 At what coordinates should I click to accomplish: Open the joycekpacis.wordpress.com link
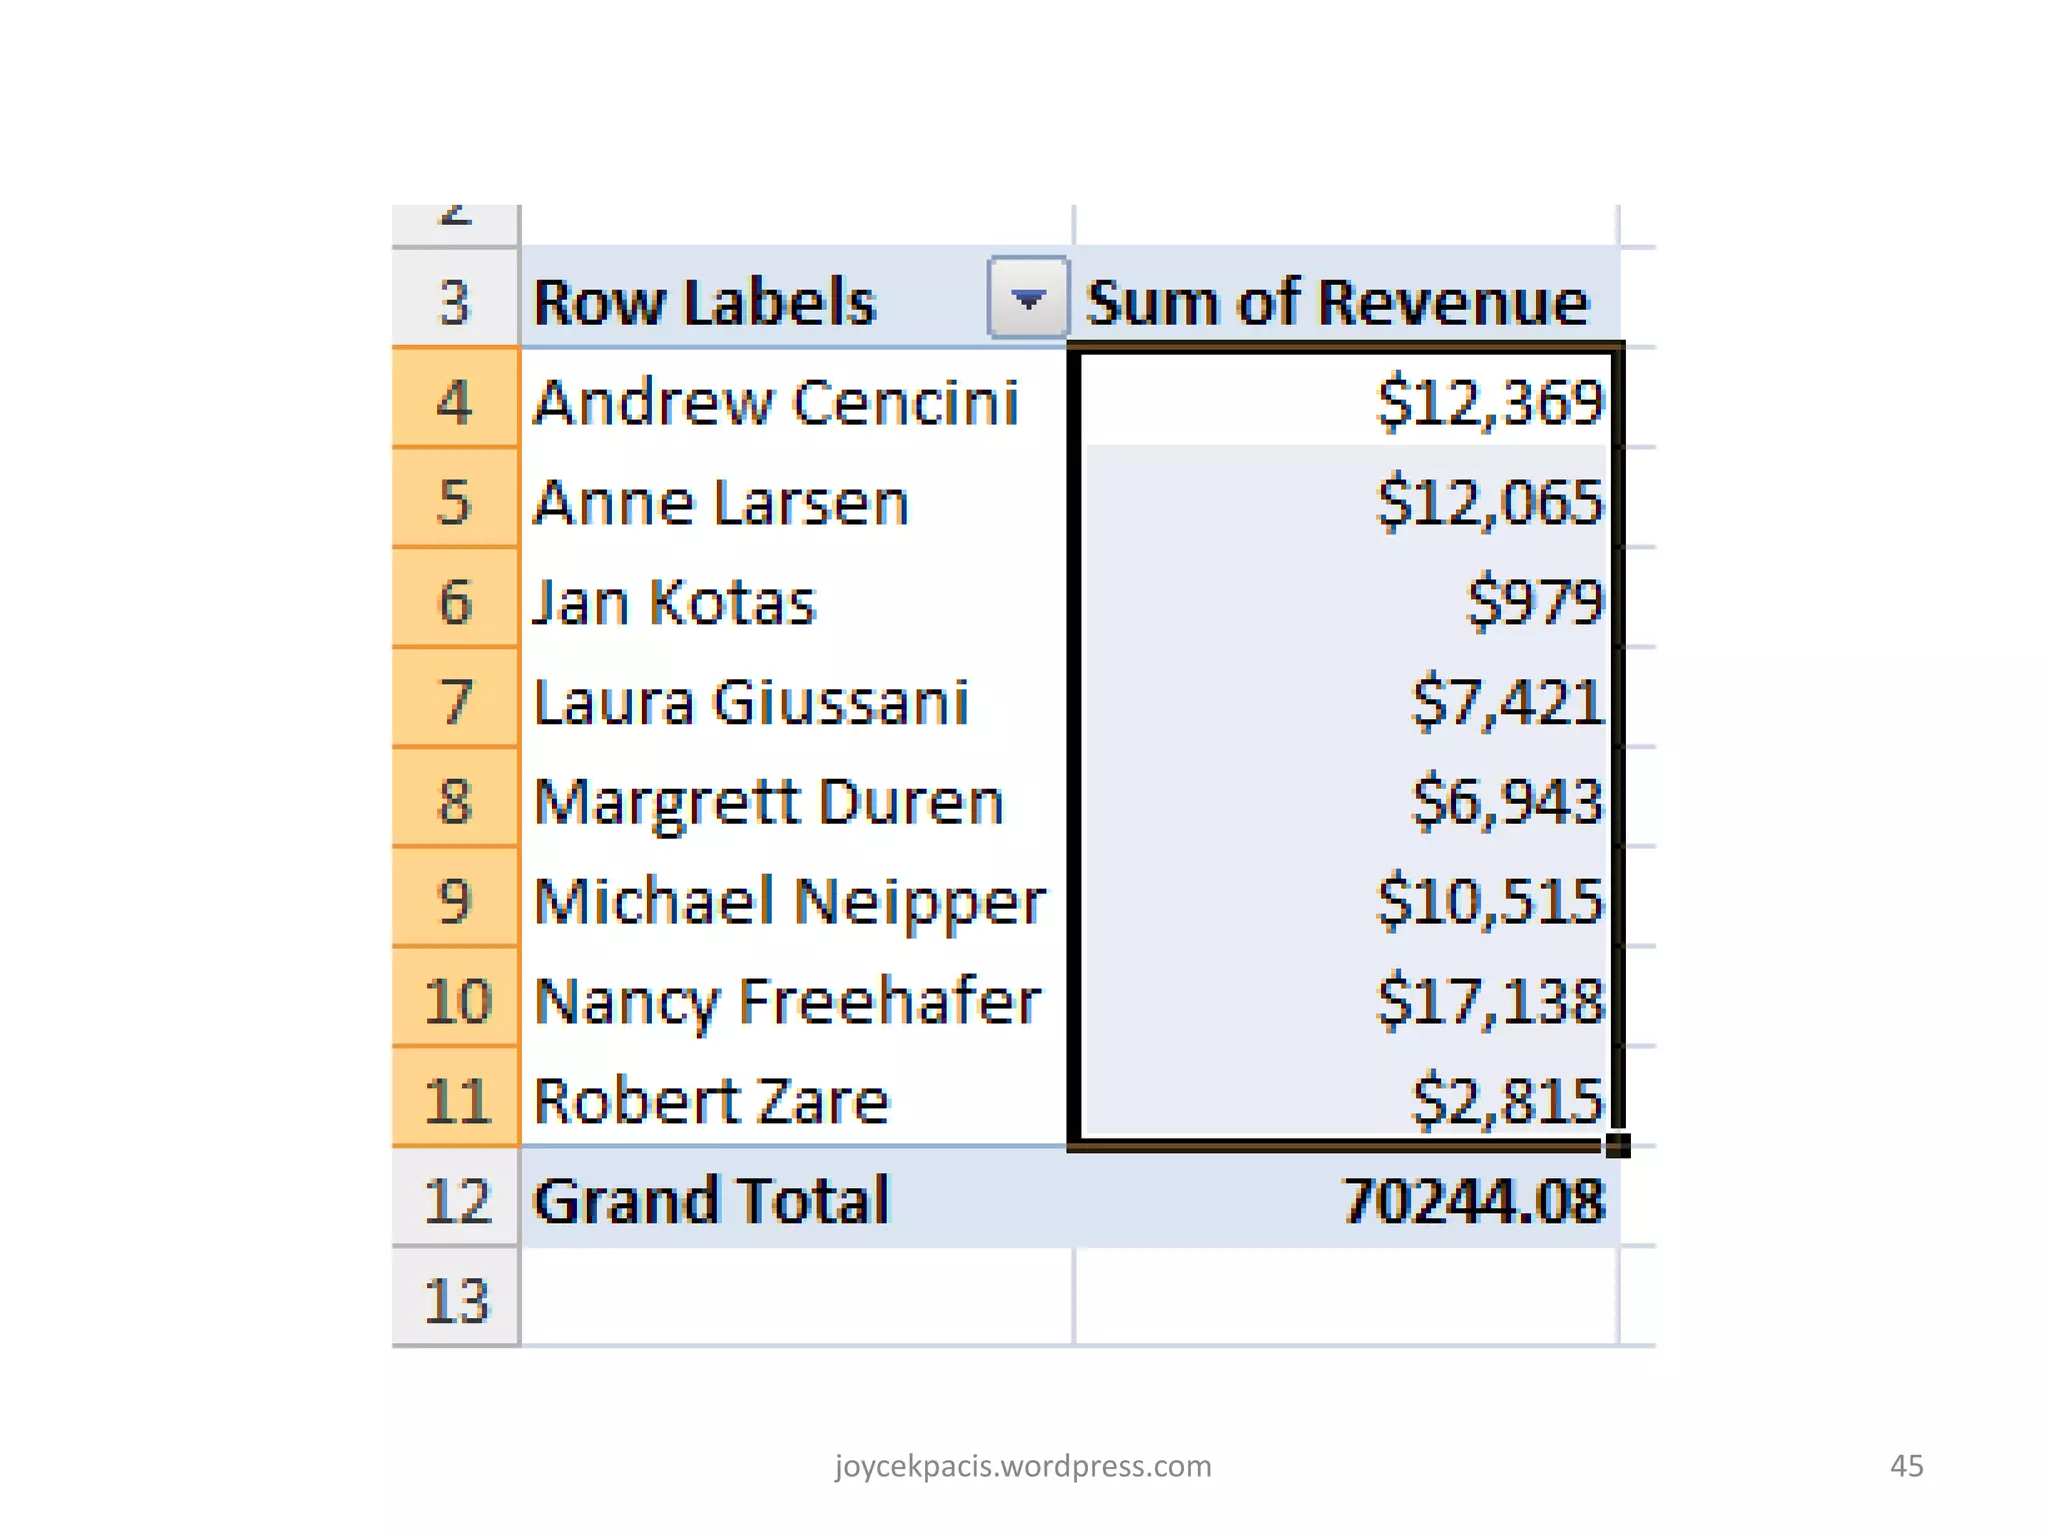[1023, 1466]
